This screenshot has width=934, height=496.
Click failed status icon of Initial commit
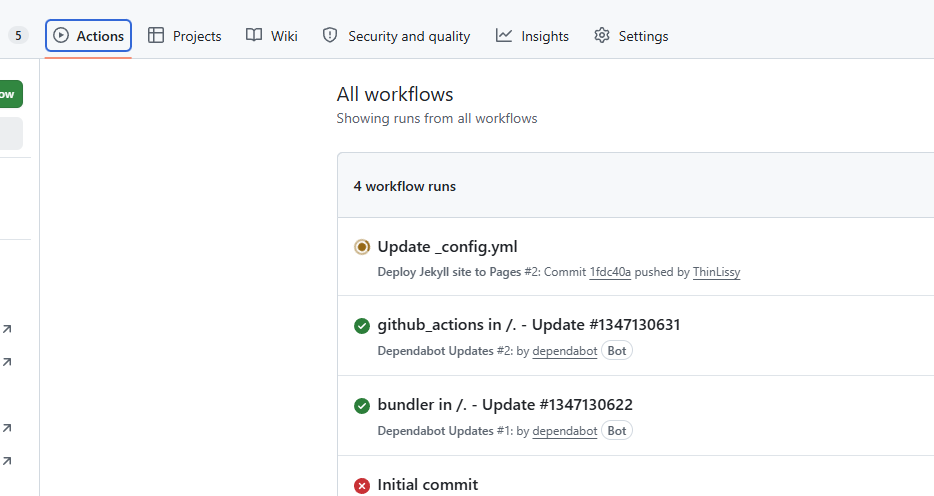click(x=362, y=486)
